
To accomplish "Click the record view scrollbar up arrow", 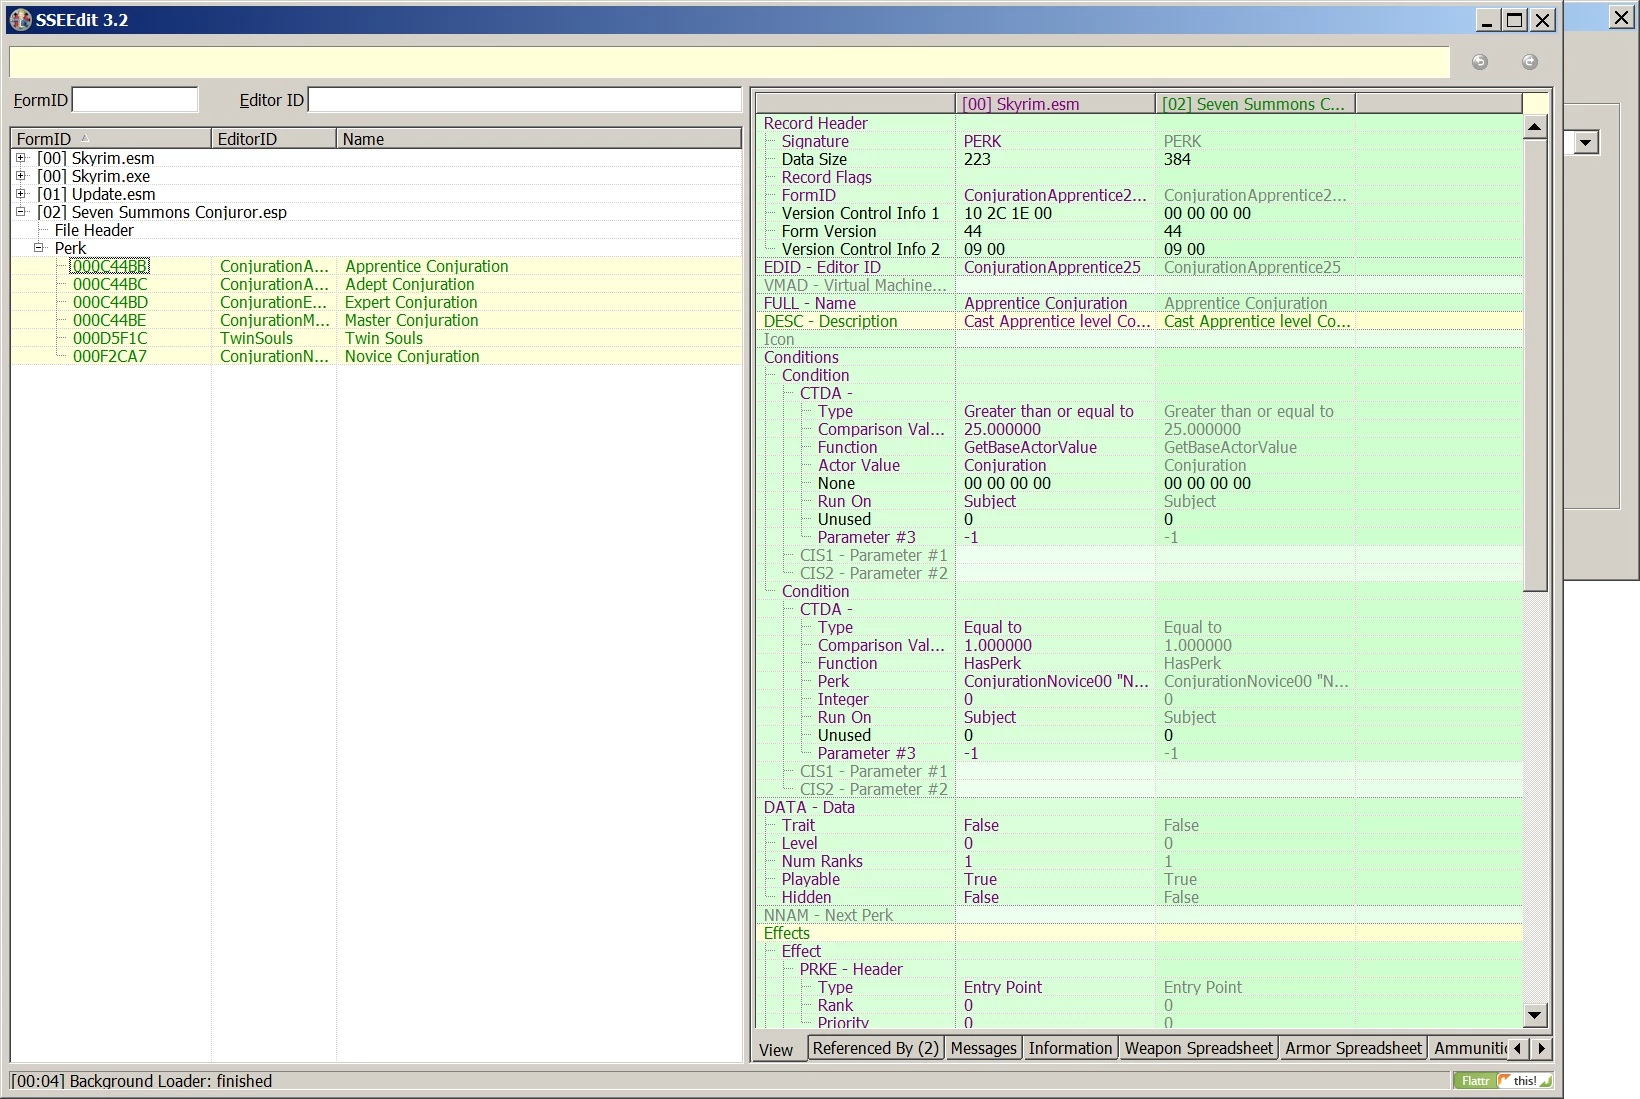I will pyautogui.click(x=1536, y=127).
